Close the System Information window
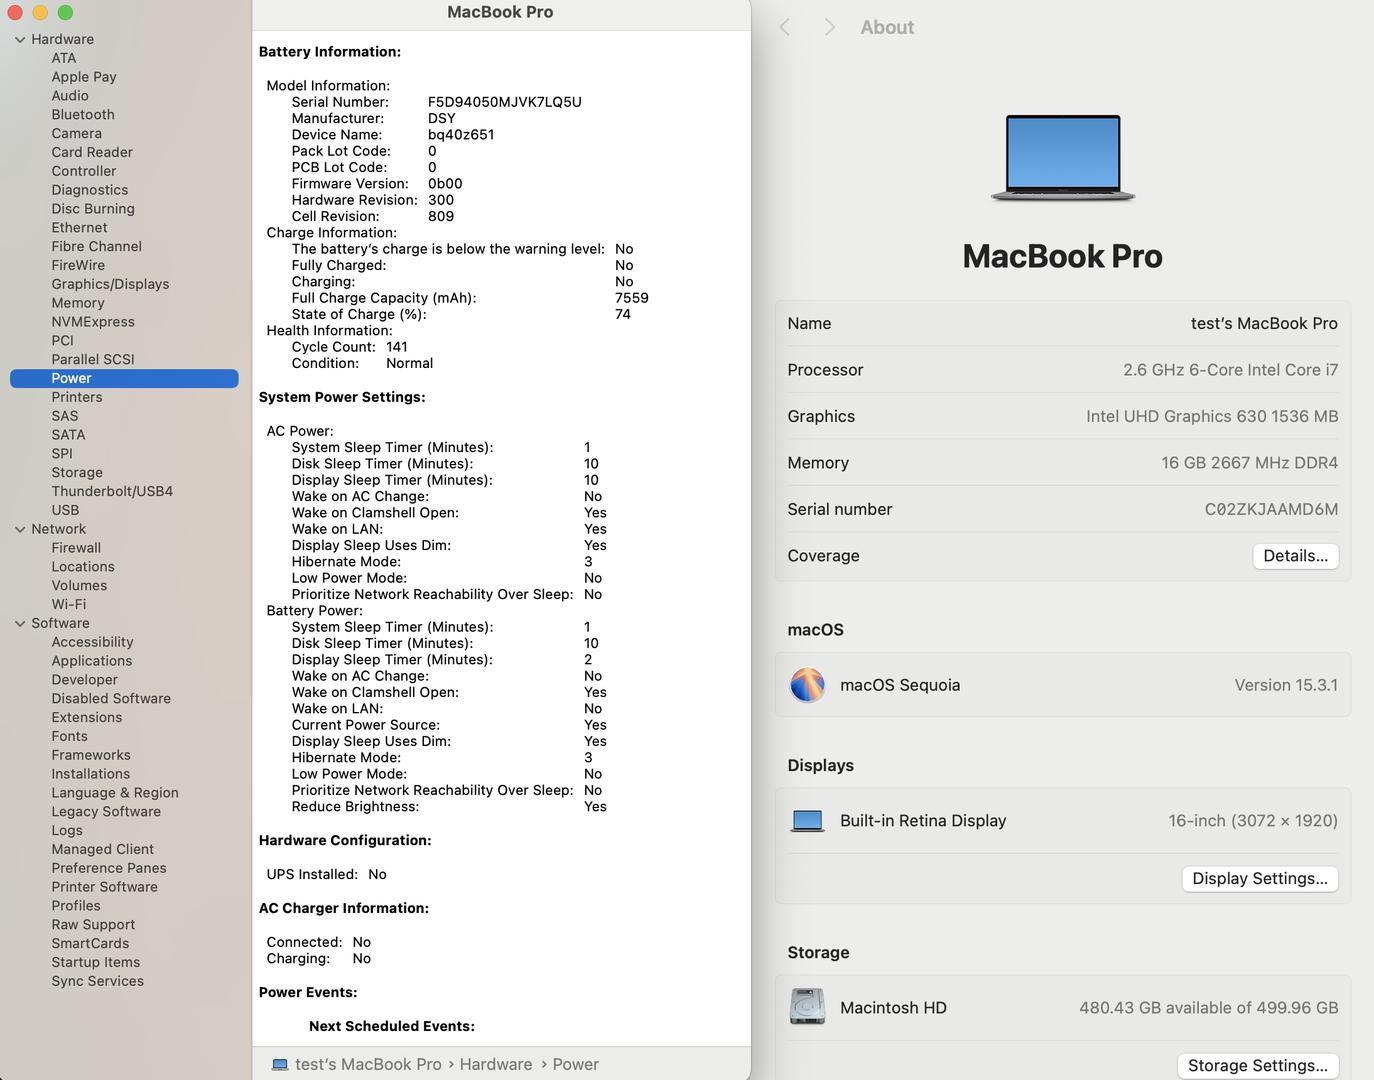Screen dimensions: 1374x1080 click(x=15, y=12)
